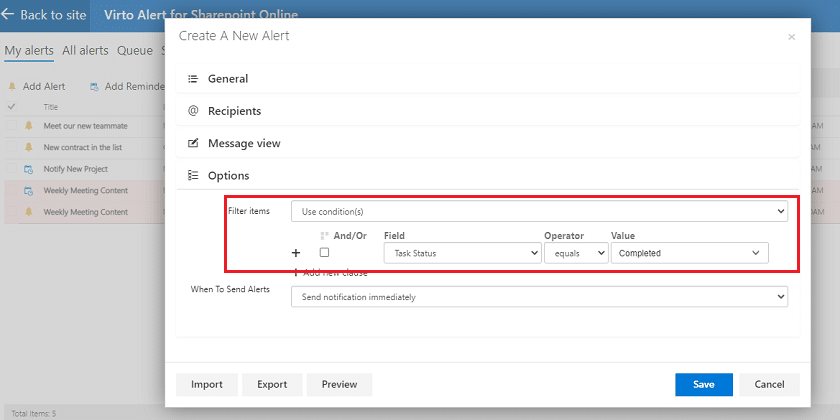840x420 pixels.
Task: Open the Completed value dropdown
Action: coord(689,253)
